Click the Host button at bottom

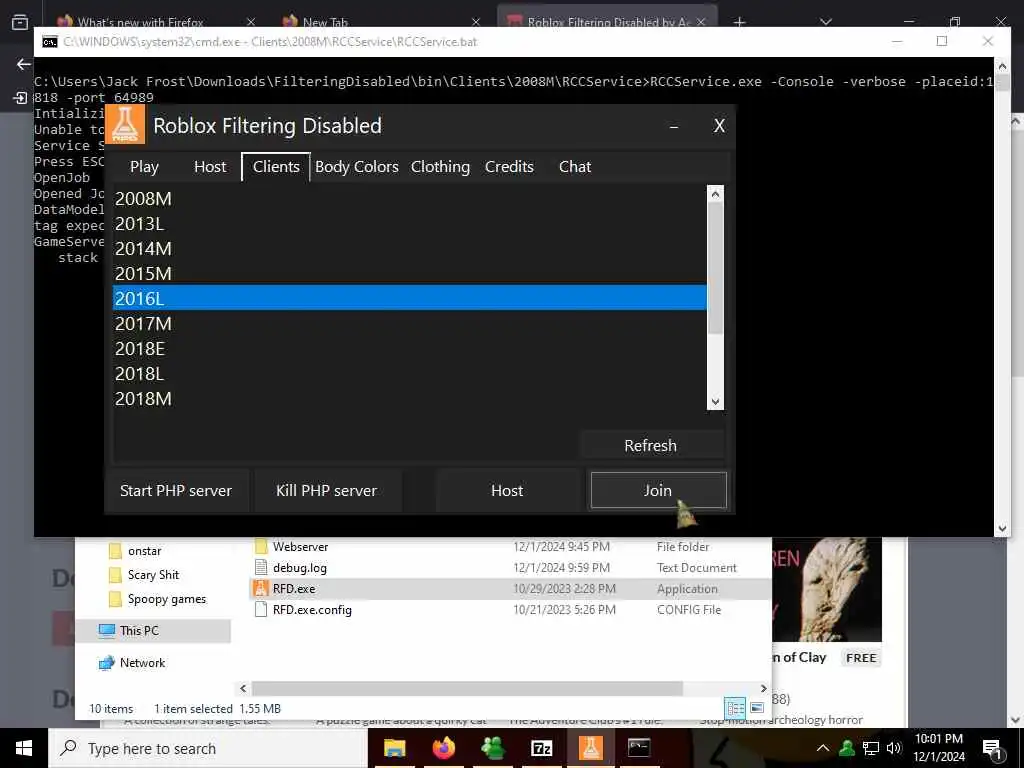pos(507,490)
